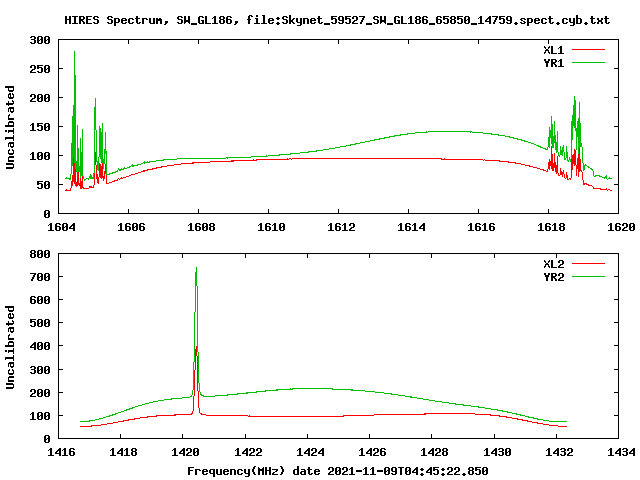Click the YR1 legend label
Image resolution: width=640 pixels, height=480 pixels.
click(x=553, y=63)
